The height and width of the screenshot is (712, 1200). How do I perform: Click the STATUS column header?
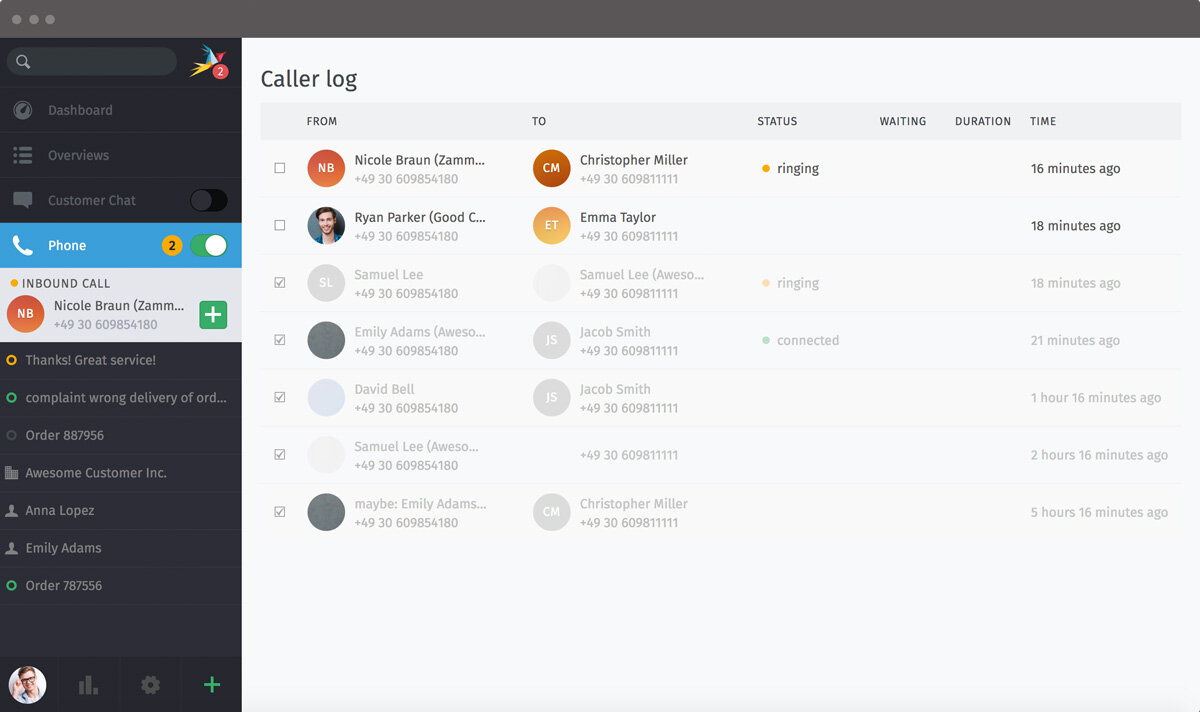777,121
